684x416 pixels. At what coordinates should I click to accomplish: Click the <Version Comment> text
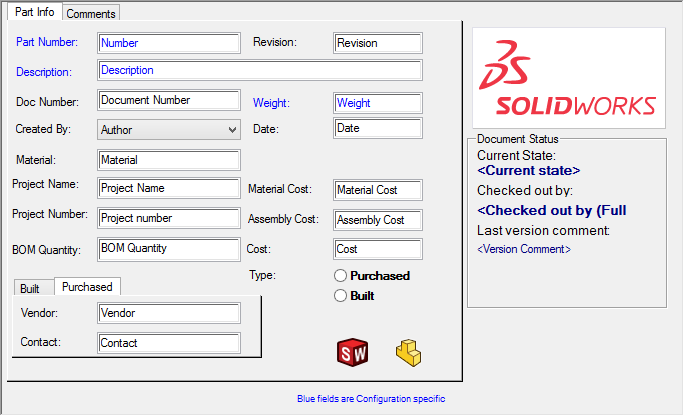524,249
